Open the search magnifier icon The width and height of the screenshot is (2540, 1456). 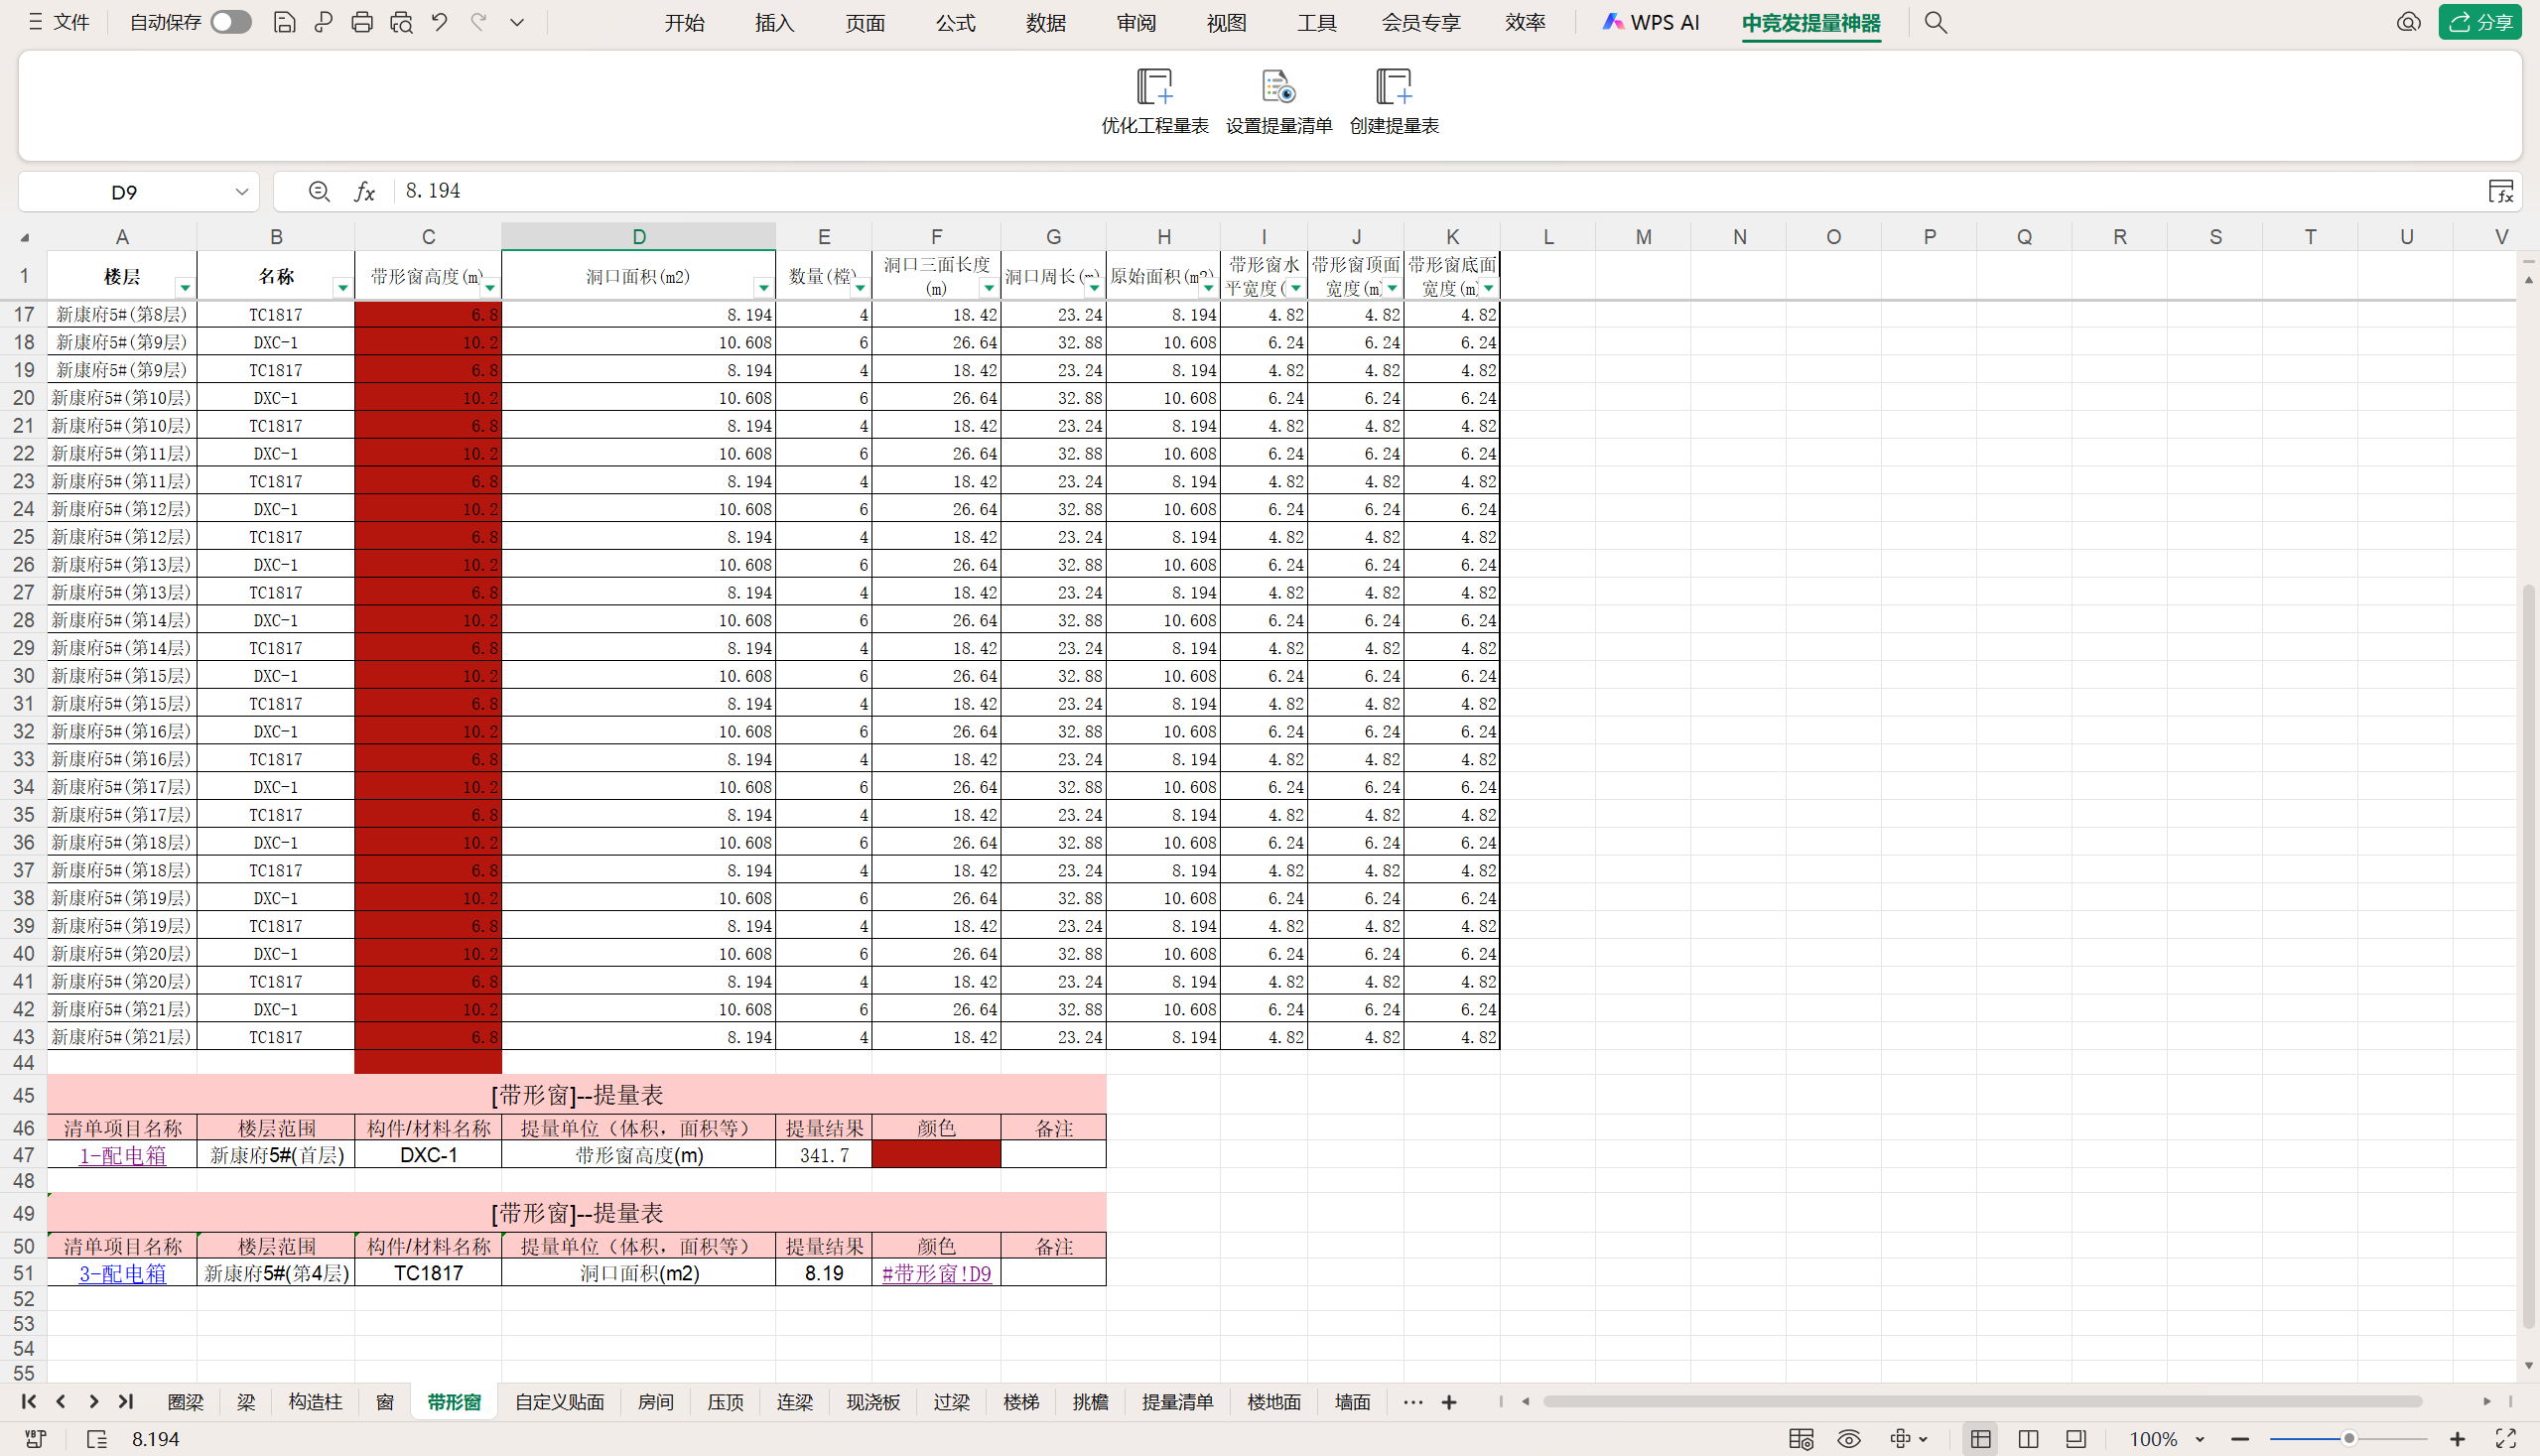click(x=1935, y=22)
